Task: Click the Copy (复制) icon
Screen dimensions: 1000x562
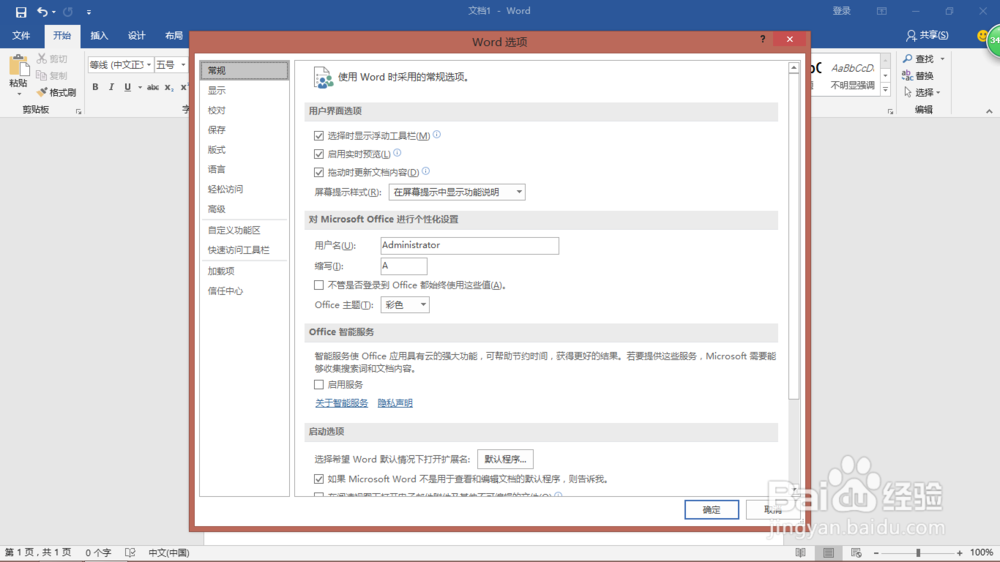Action: [x=42, y=75]
